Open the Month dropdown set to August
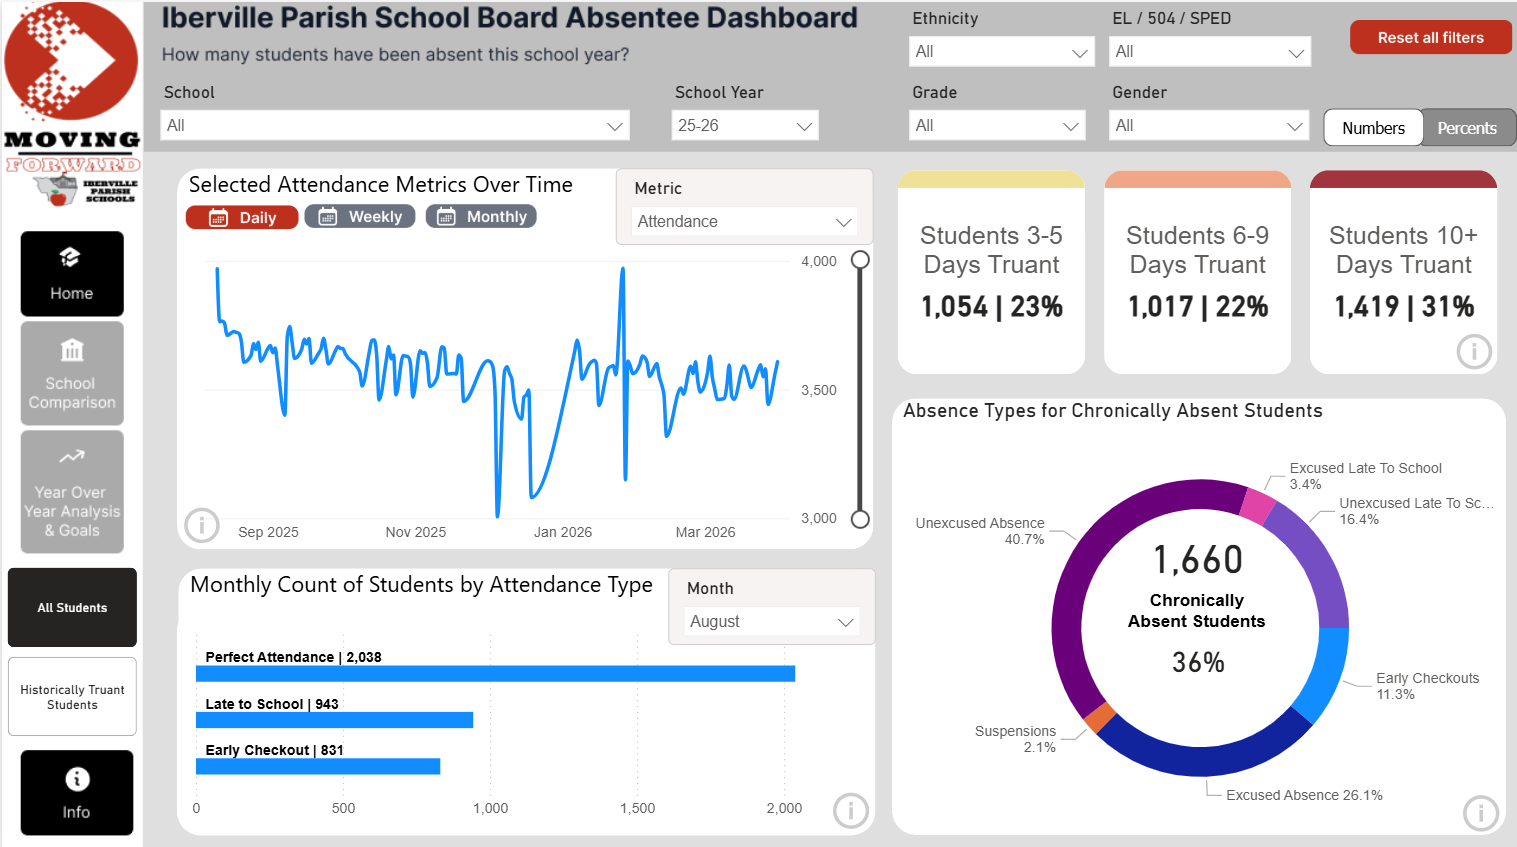Screen dimensions: 1517x847 [772, 621]
